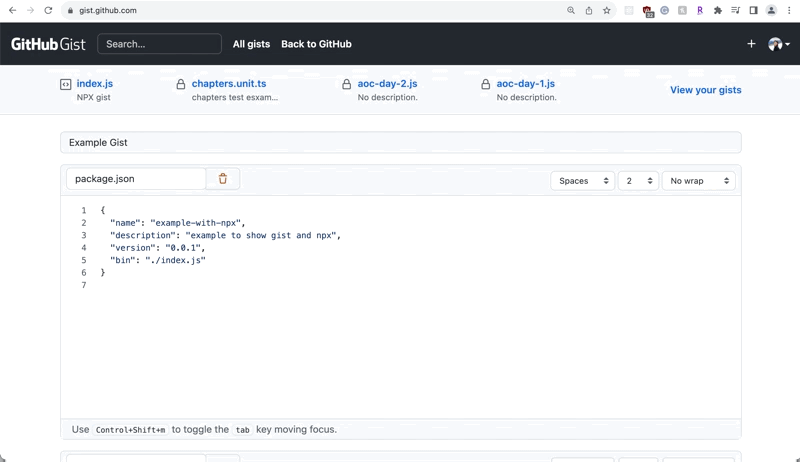
Task: Open the user avatar menu
Action: point(778,44)
